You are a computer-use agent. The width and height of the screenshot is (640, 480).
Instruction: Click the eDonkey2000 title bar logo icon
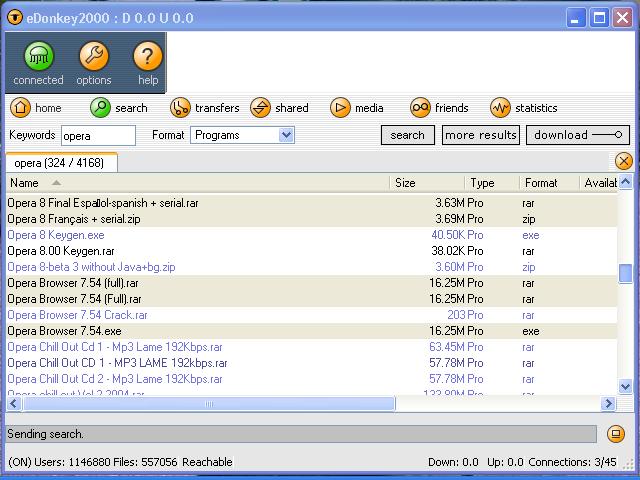click(x=15, y=18)
